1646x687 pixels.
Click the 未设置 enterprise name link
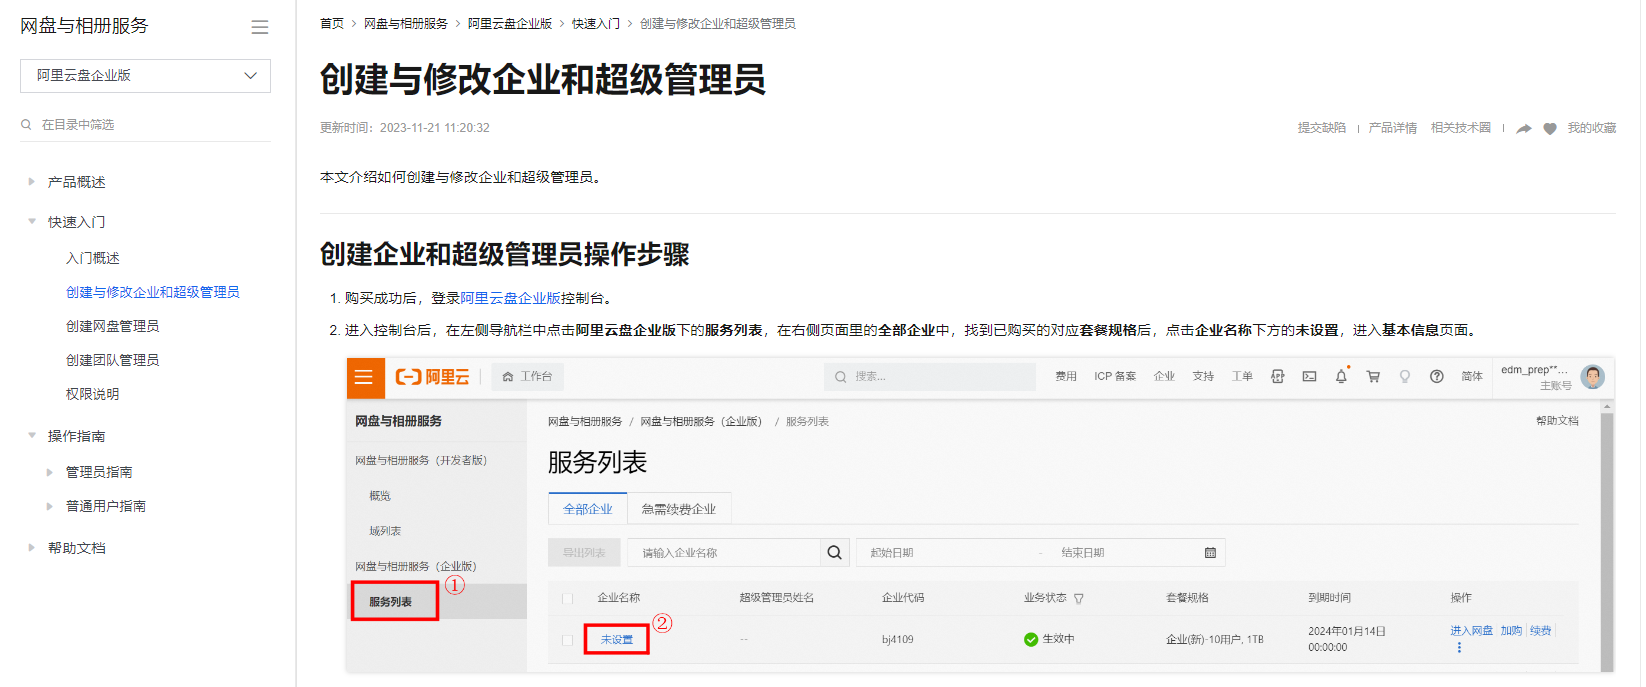pyautogui.click(x=617, y=640)
